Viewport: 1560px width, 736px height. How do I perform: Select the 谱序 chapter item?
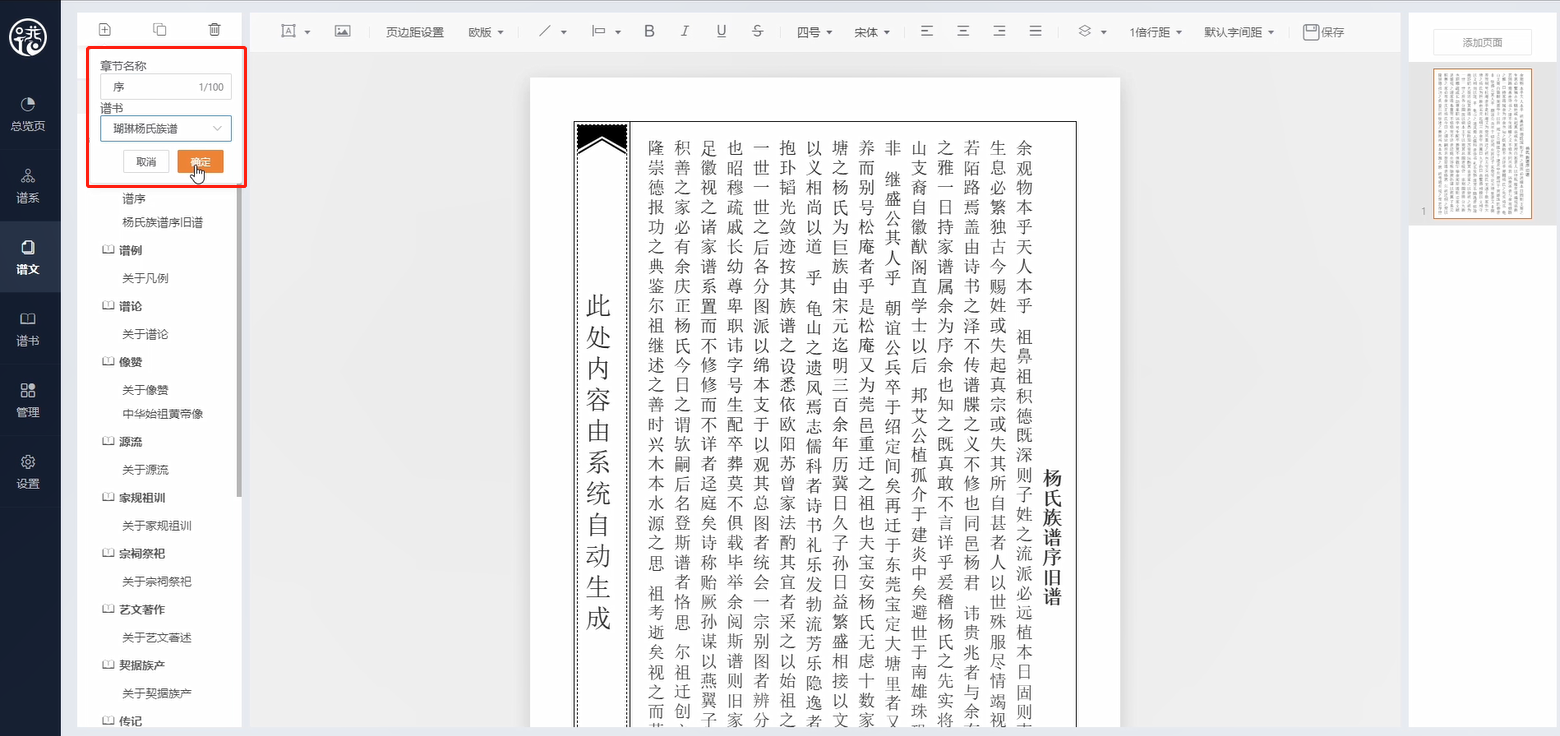coord(134,199)
